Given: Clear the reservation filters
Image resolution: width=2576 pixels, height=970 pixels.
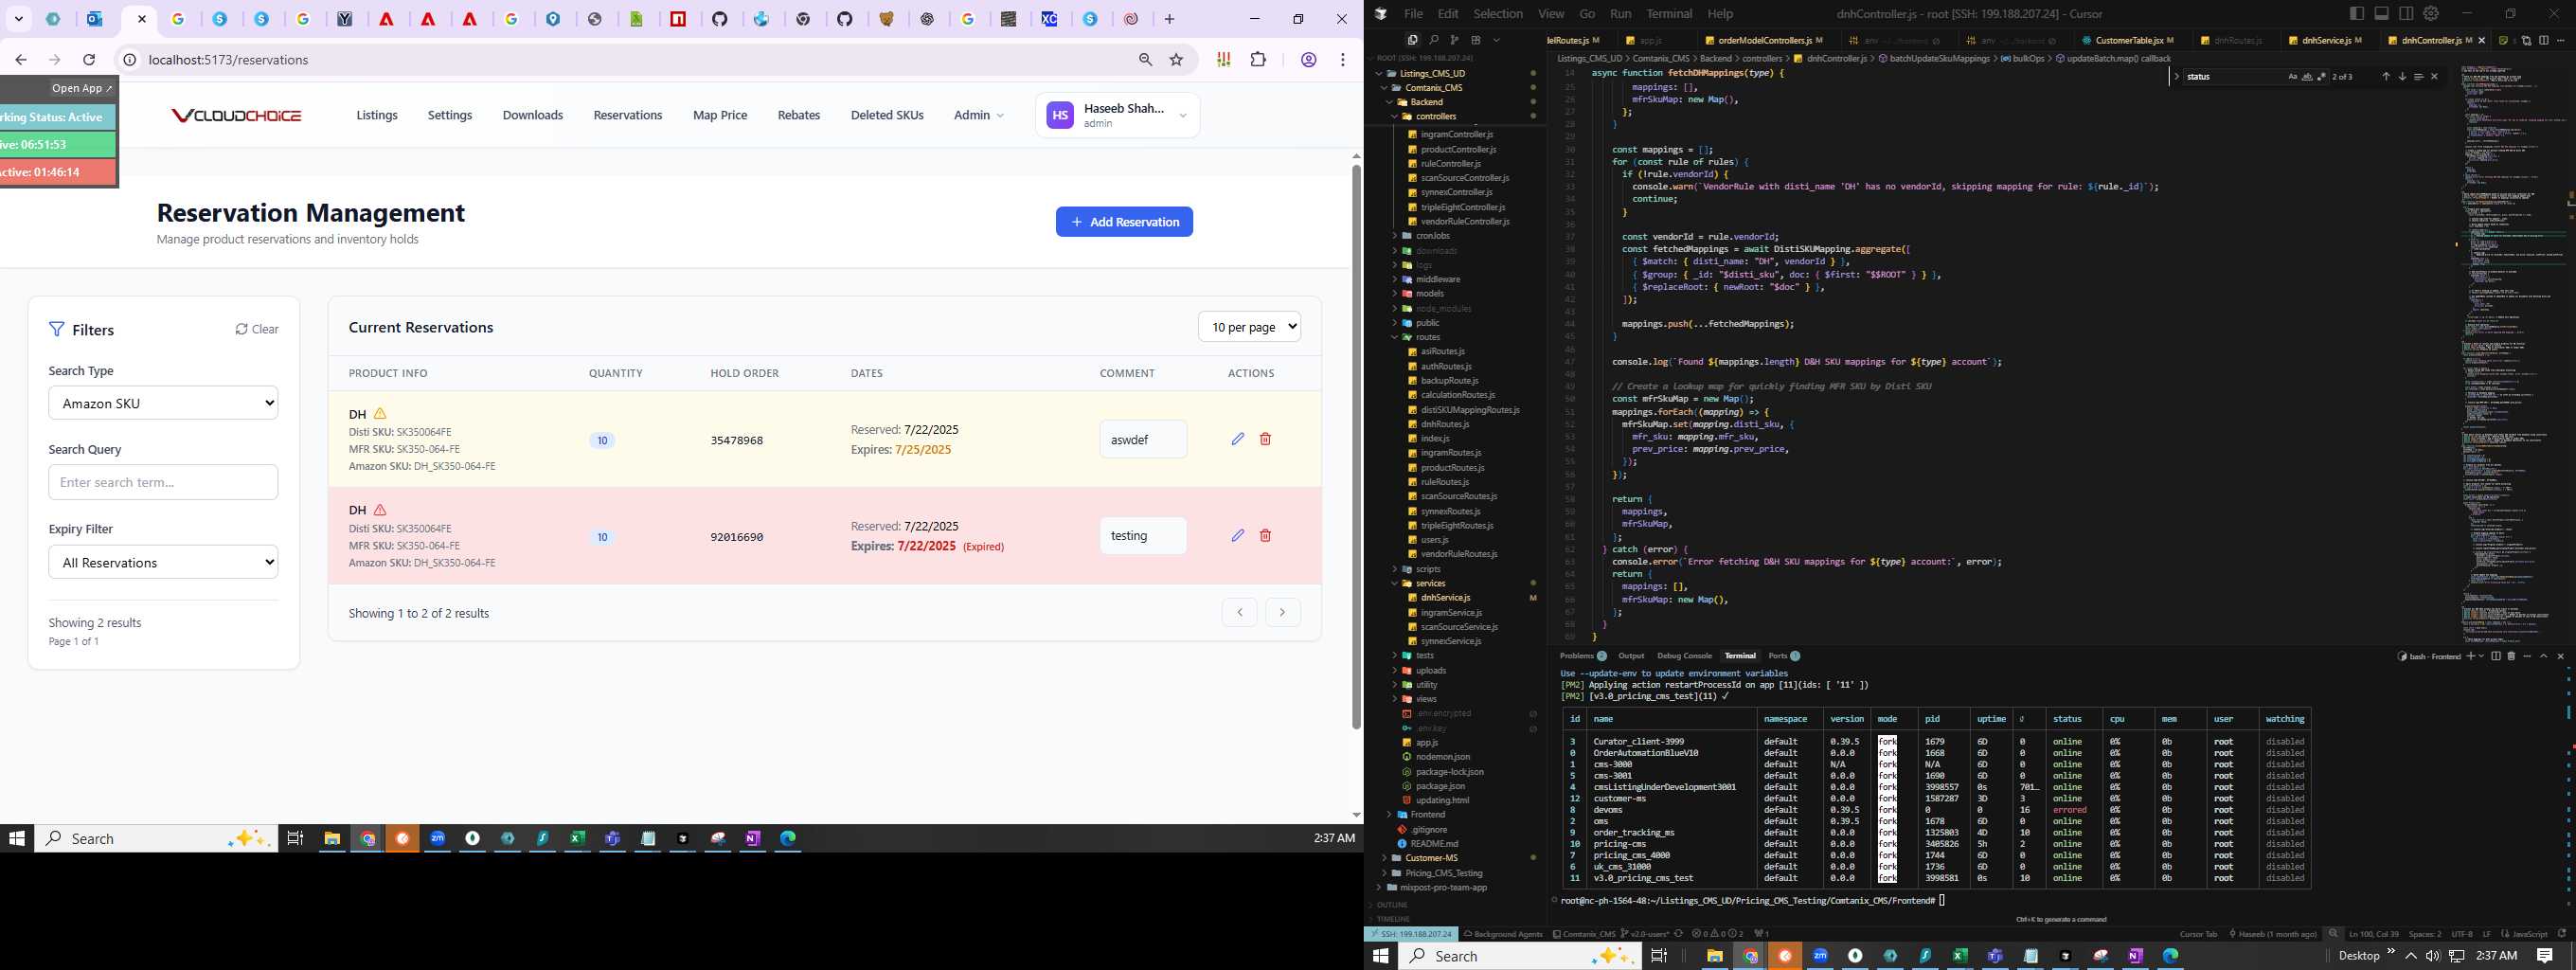Looking at the screenshot, I should (257, 329).
